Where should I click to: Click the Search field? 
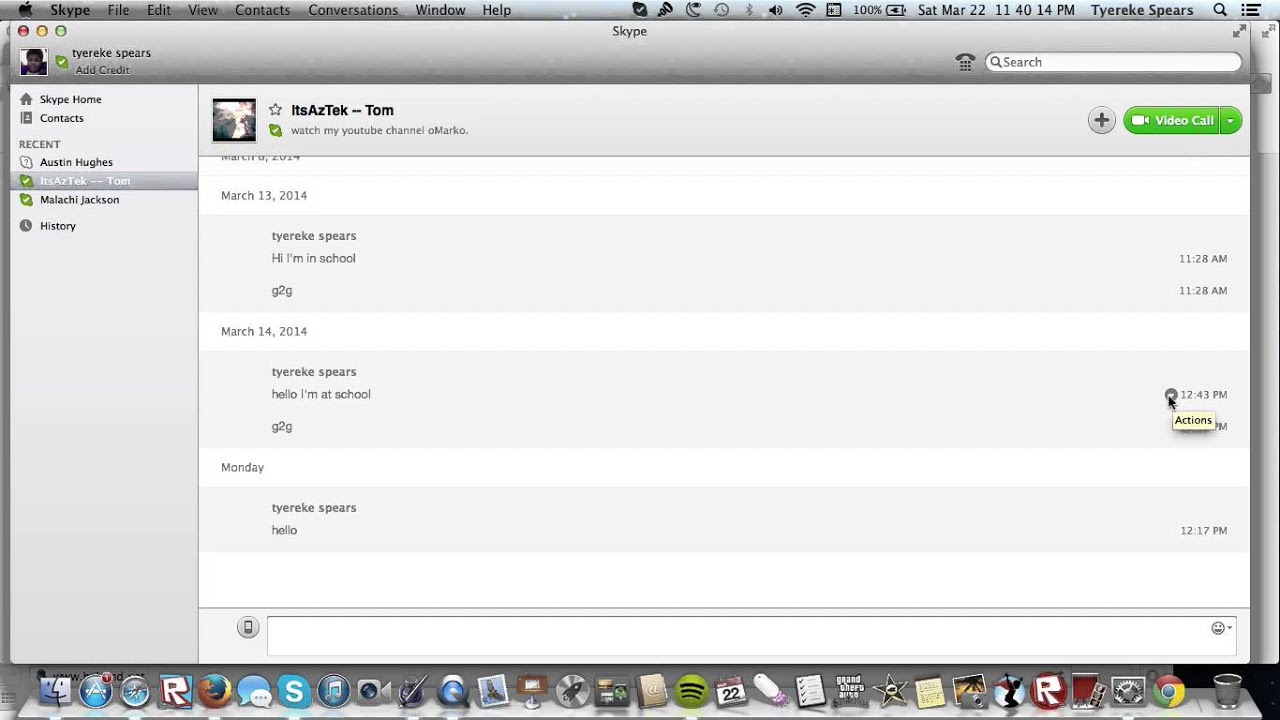pos(1113,62)
